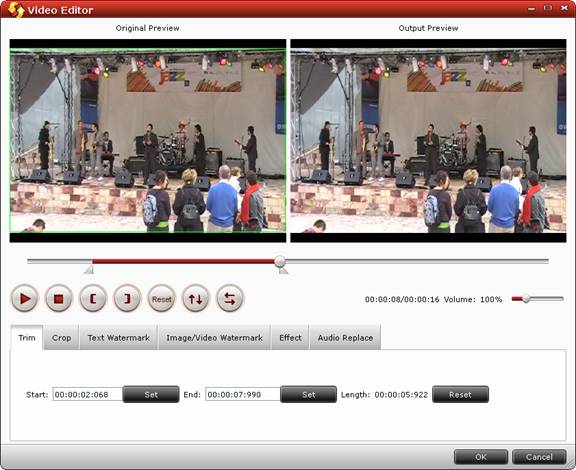
Task: Click into the End time field
Action: [242, 394]
